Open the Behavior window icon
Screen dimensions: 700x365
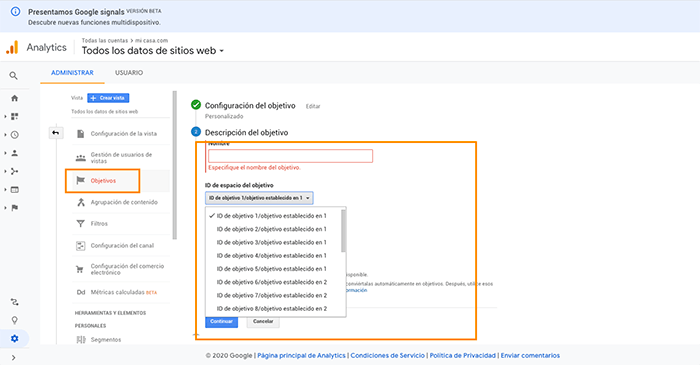(14, 190)
